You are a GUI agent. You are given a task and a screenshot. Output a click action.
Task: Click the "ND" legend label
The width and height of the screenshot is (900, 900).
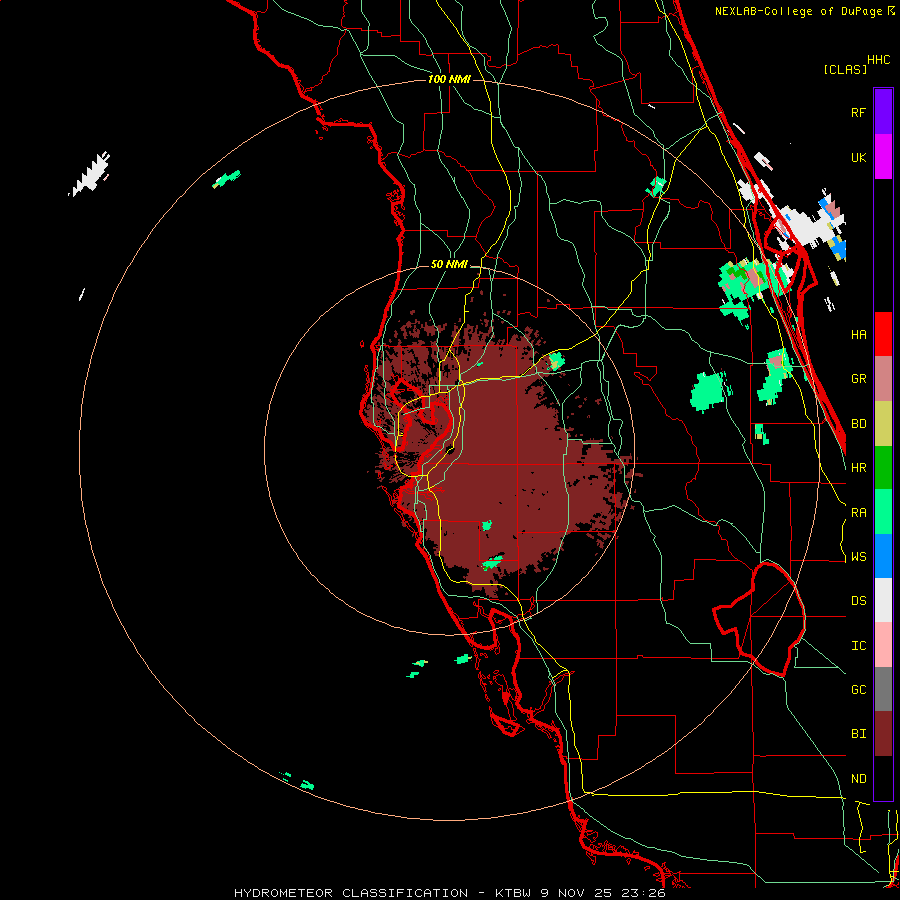point(858,779)
